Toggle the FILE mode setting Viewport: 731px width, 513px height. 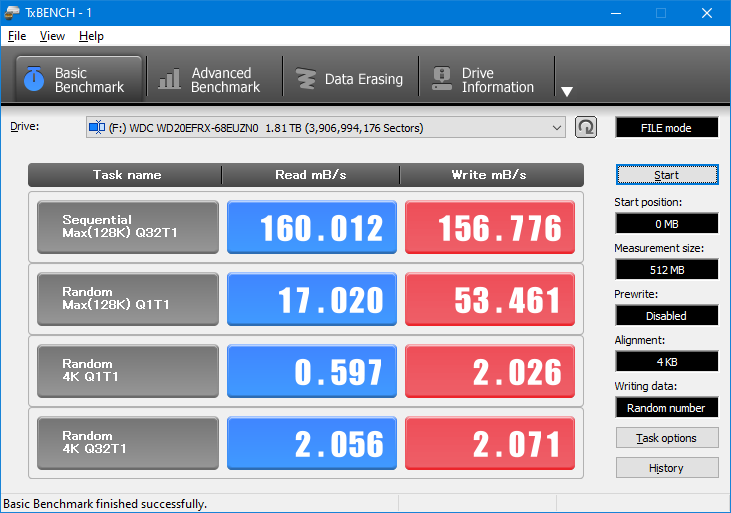667,128
